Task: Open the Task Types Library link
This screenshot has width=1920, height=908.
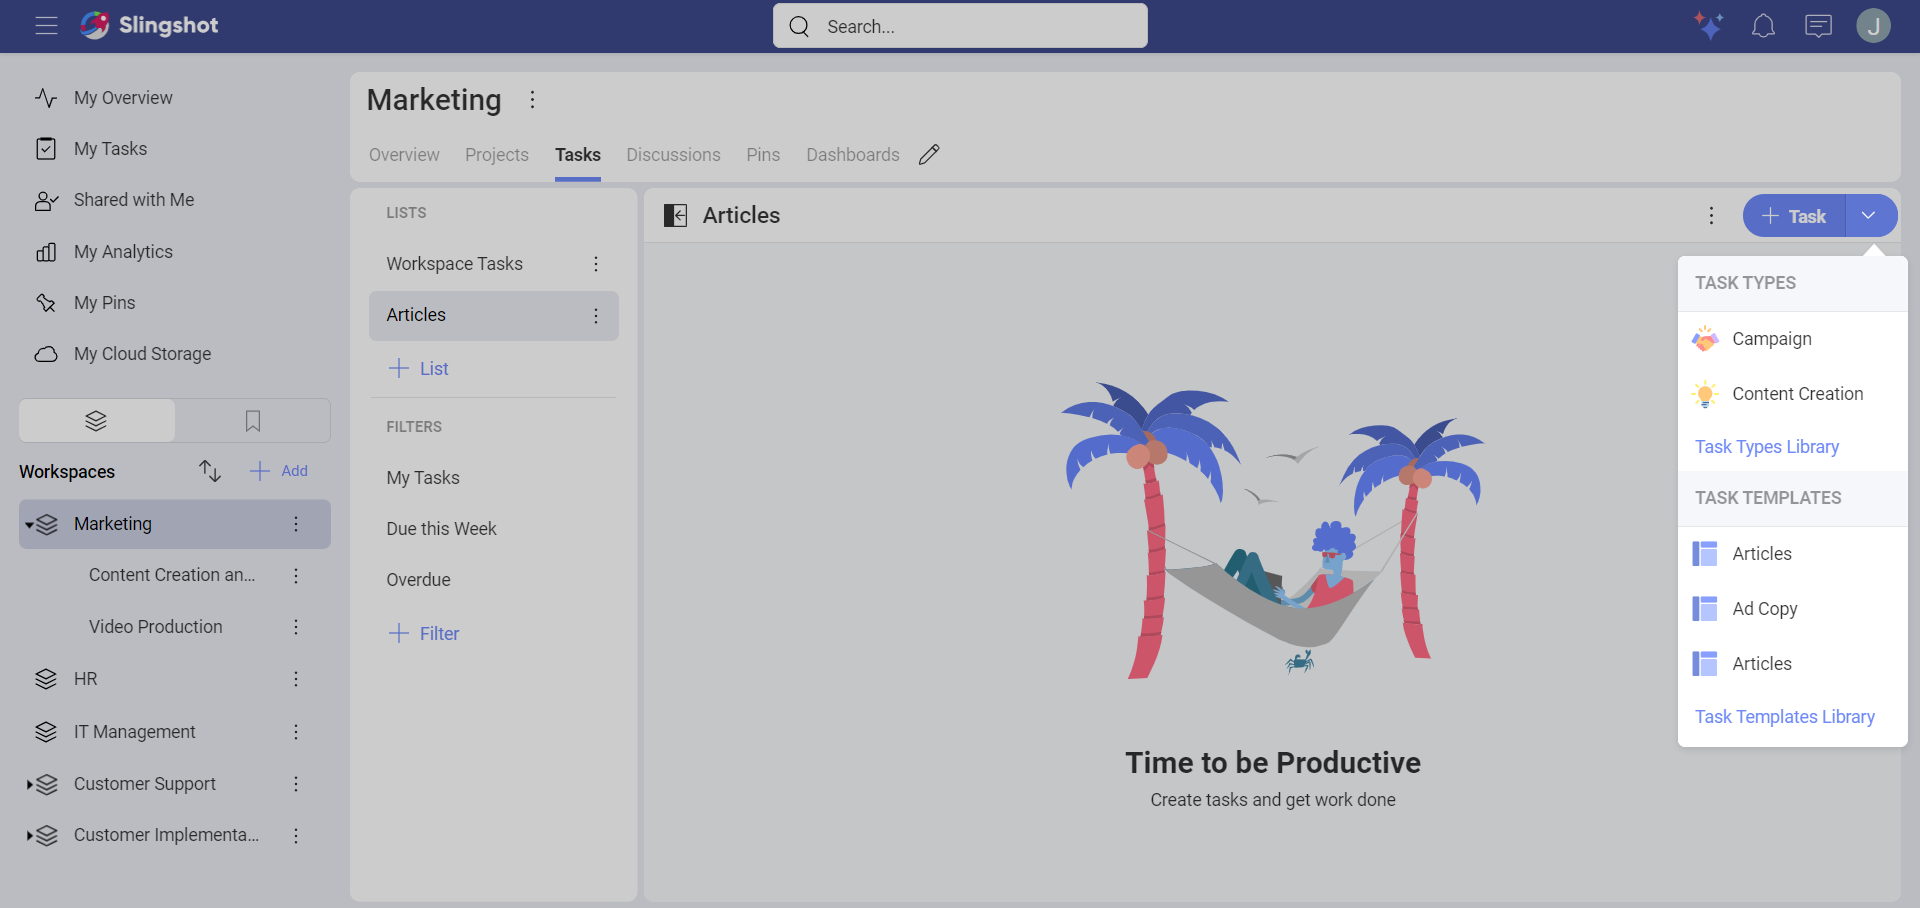Action: pos(1767,447)
